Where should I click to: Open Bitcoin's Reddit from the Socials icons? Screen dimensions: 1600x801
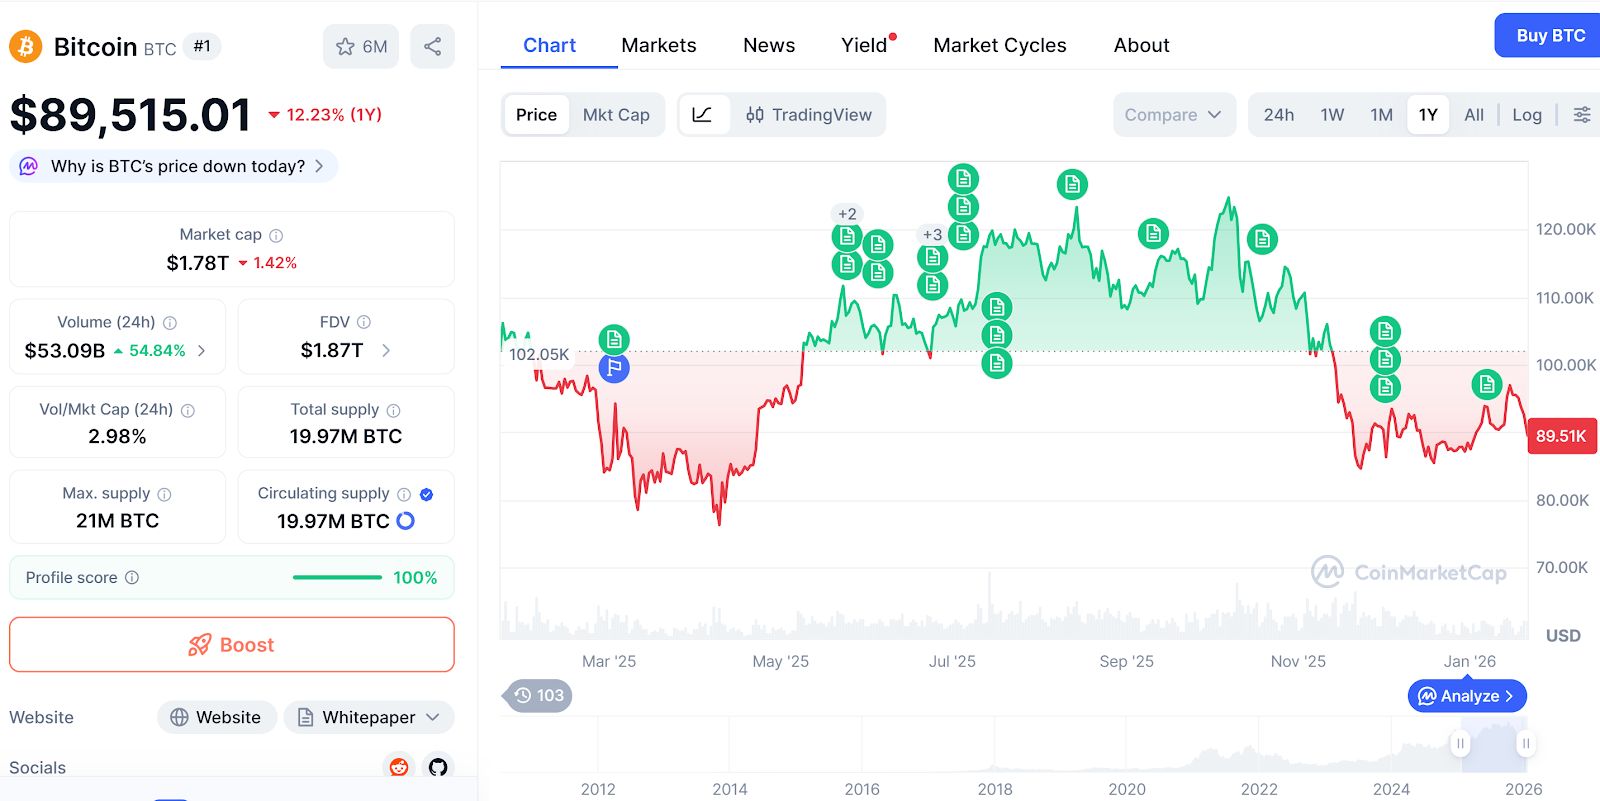[400, 766]
